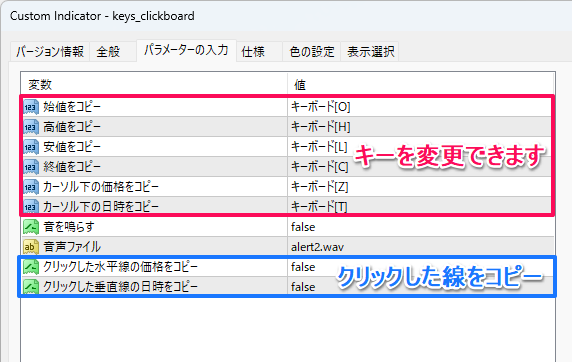Toggle the false value for 音を鳴らす
Image resolution: width=572 pixels, height=362 pixels.
pos(420,227)
